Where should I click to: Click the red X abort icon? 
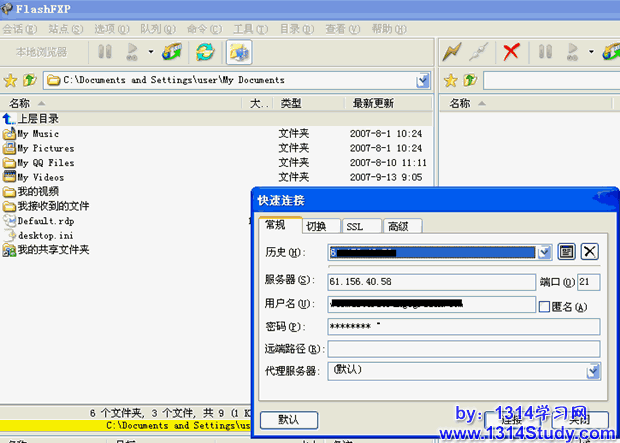(x=511, y=51)
